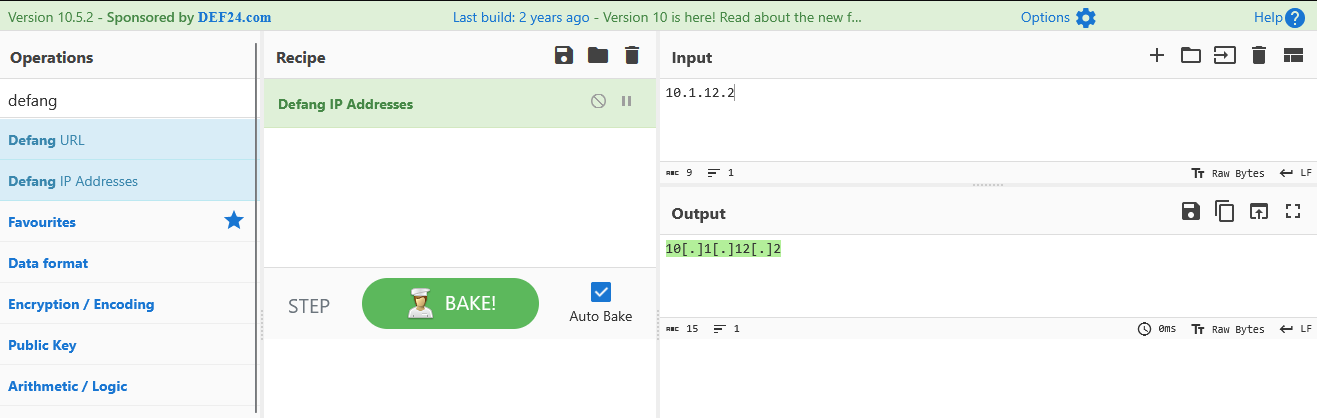This screenshot has height=418, width=1317.
Task: Clear the recipe with the trash icon
Action: point(632,56)
